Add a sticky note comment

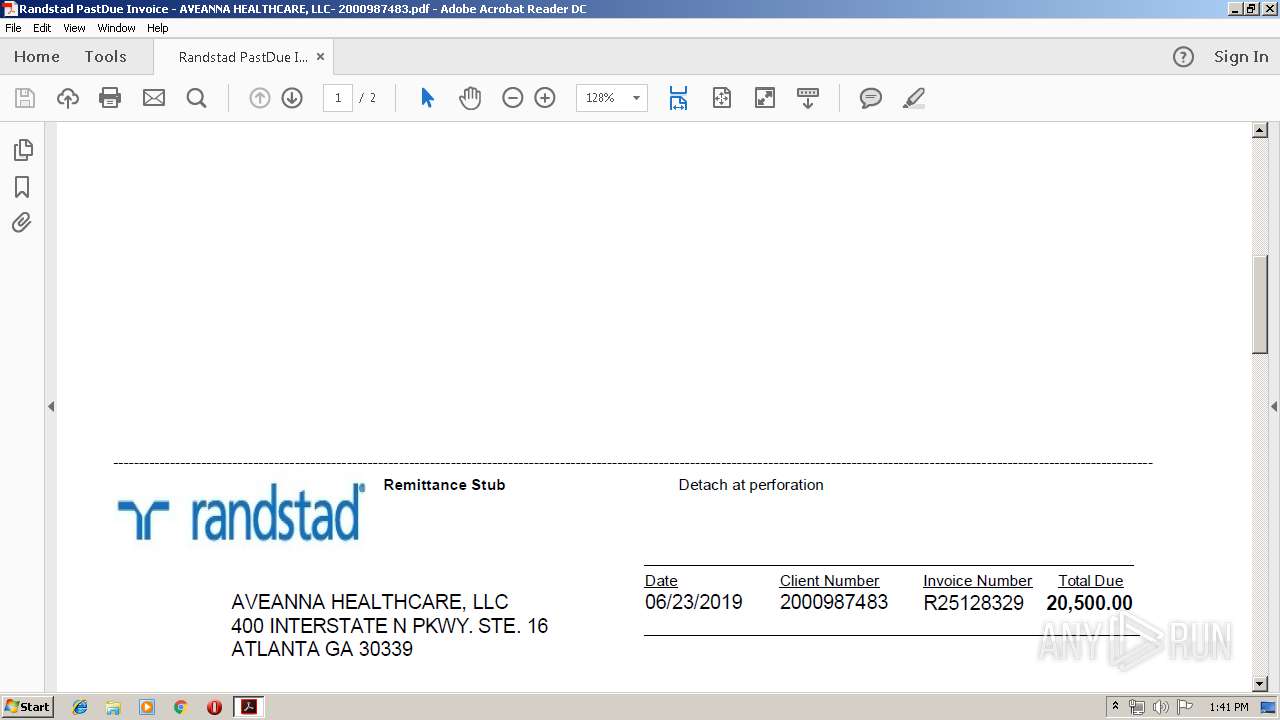coord(871,98)
